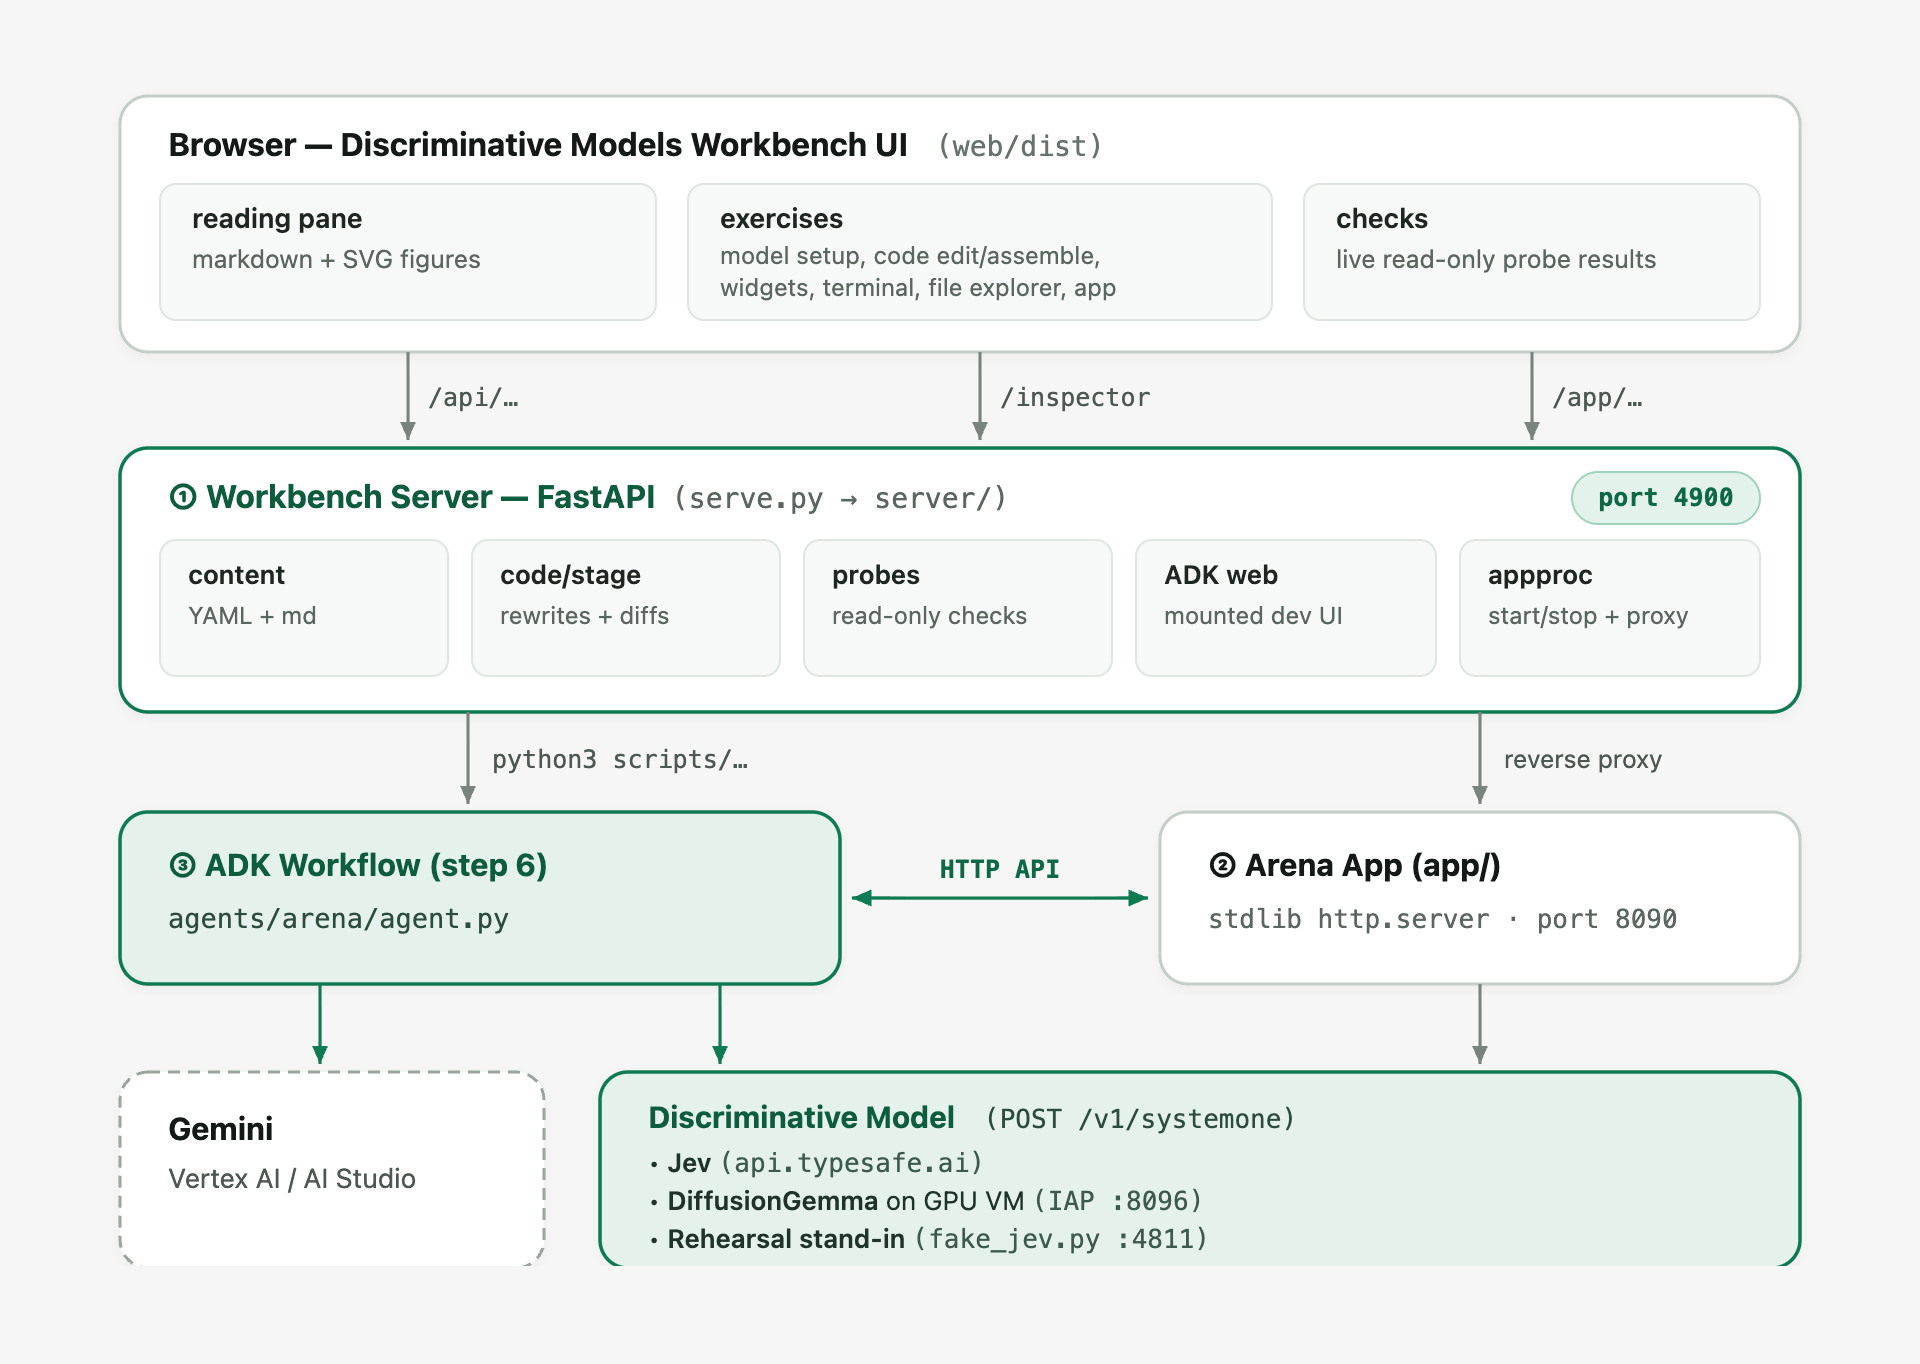Click the arrowhead below the /inspector label

click(980, 430)
